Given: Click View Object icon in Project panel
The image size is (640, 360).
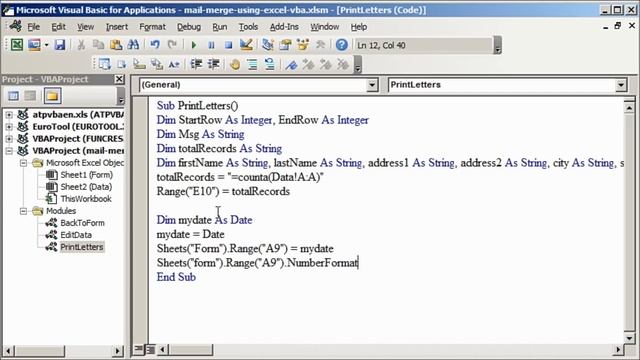Looking at the screenshot, I should coord(31,96).
